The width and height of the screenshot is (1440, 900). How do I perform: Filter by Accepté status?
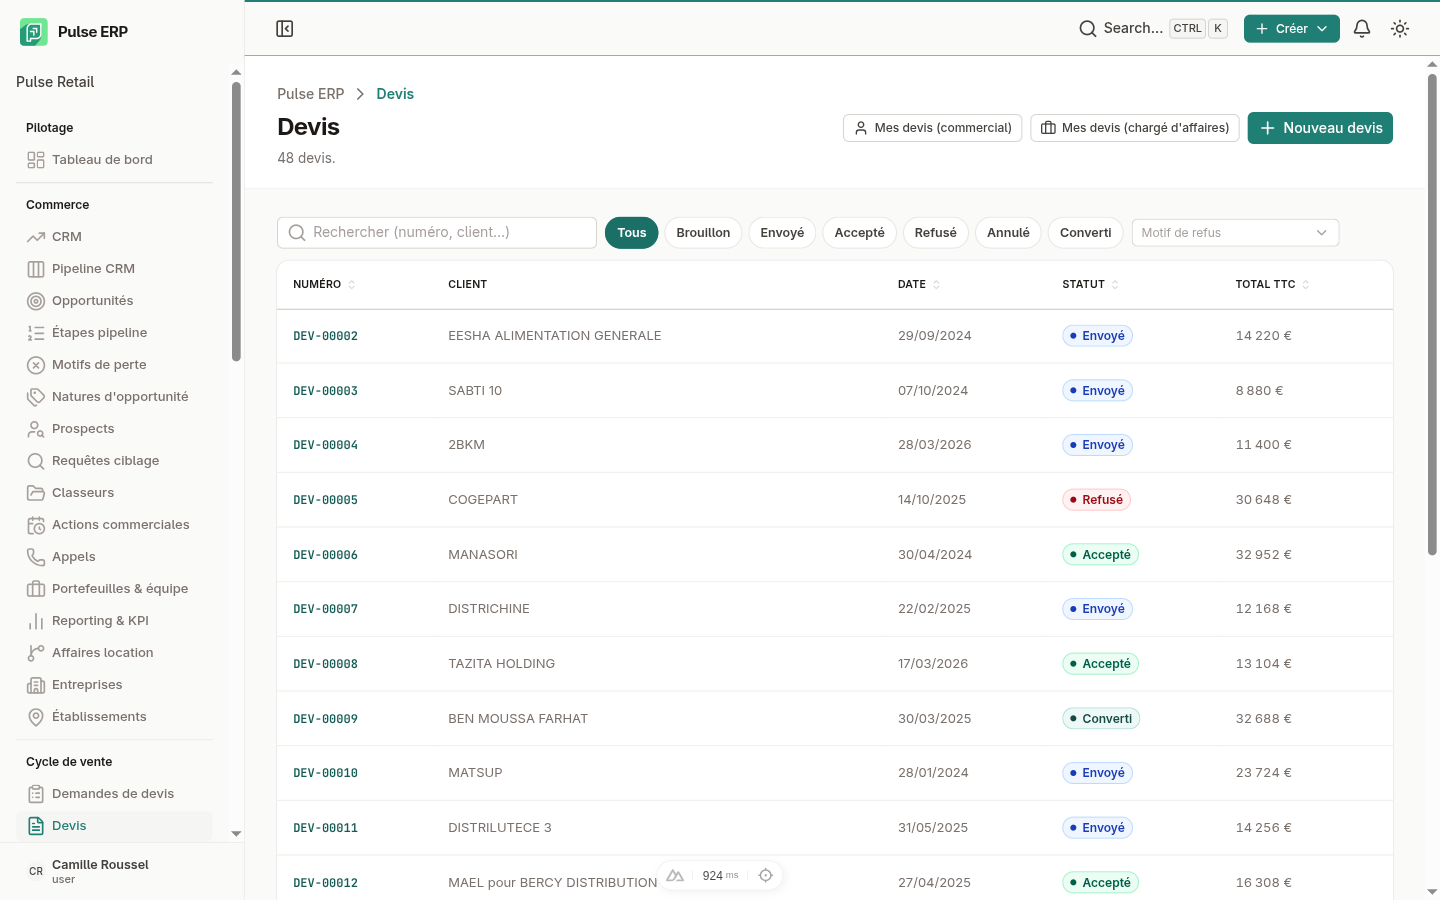(860, 233)
